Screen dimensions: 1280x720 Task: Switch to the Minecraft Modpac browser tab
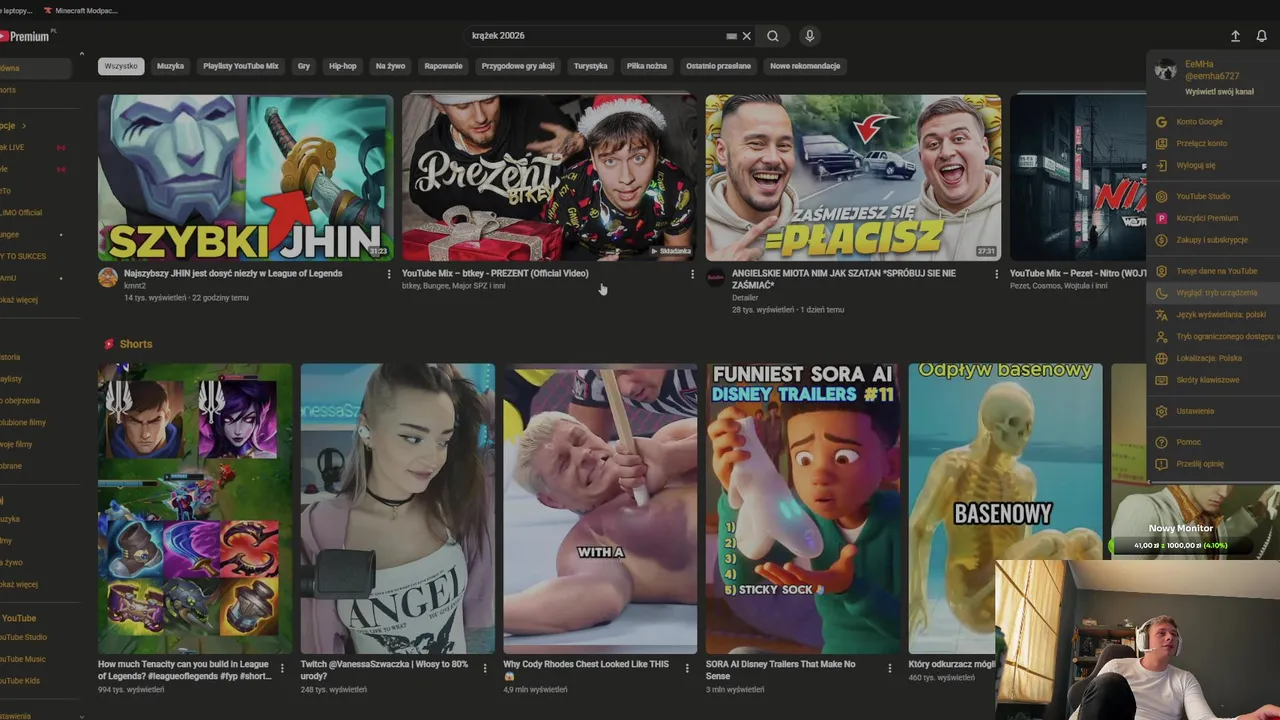tap(81, 10)
